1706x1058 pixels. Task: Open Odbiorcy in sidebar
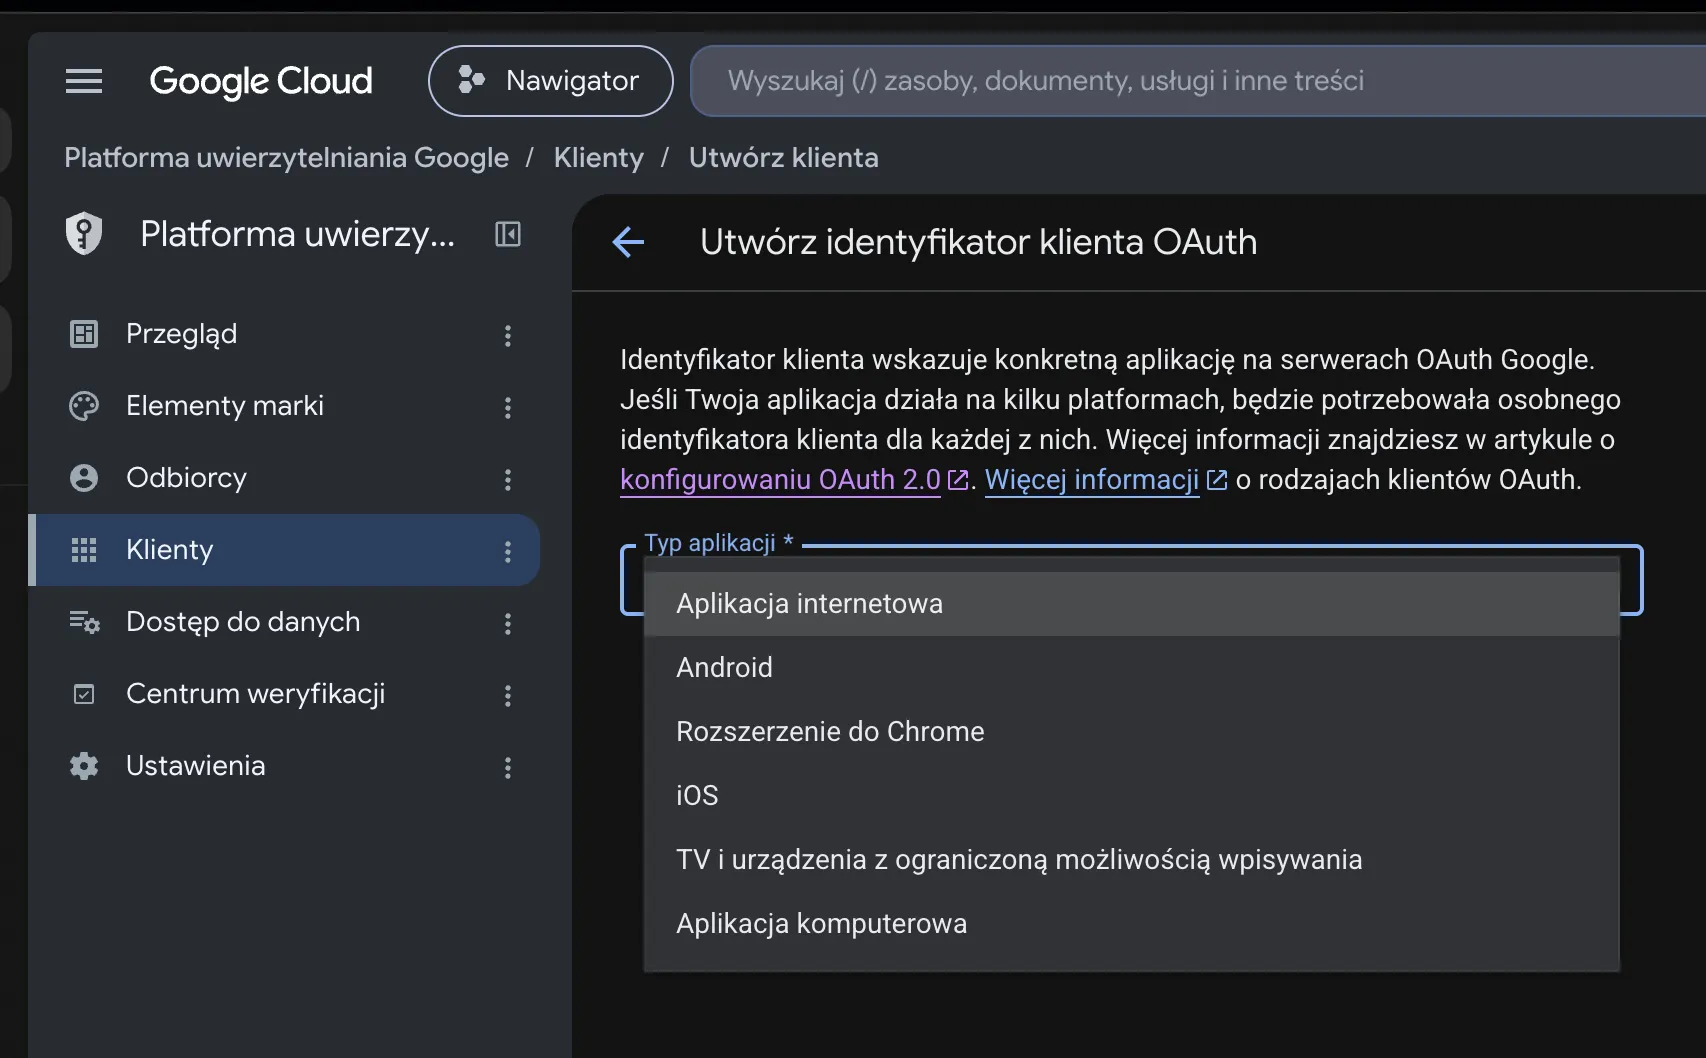[284, 478]
